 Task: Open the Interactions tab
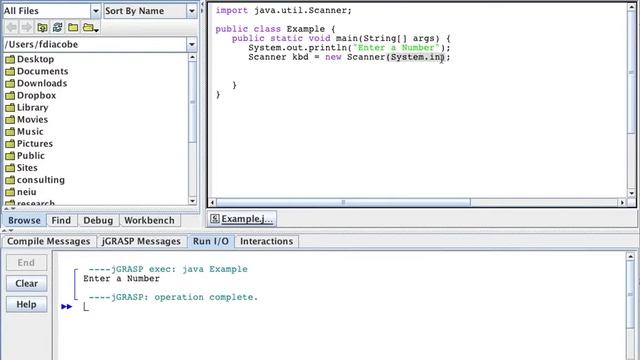point(267,241)
